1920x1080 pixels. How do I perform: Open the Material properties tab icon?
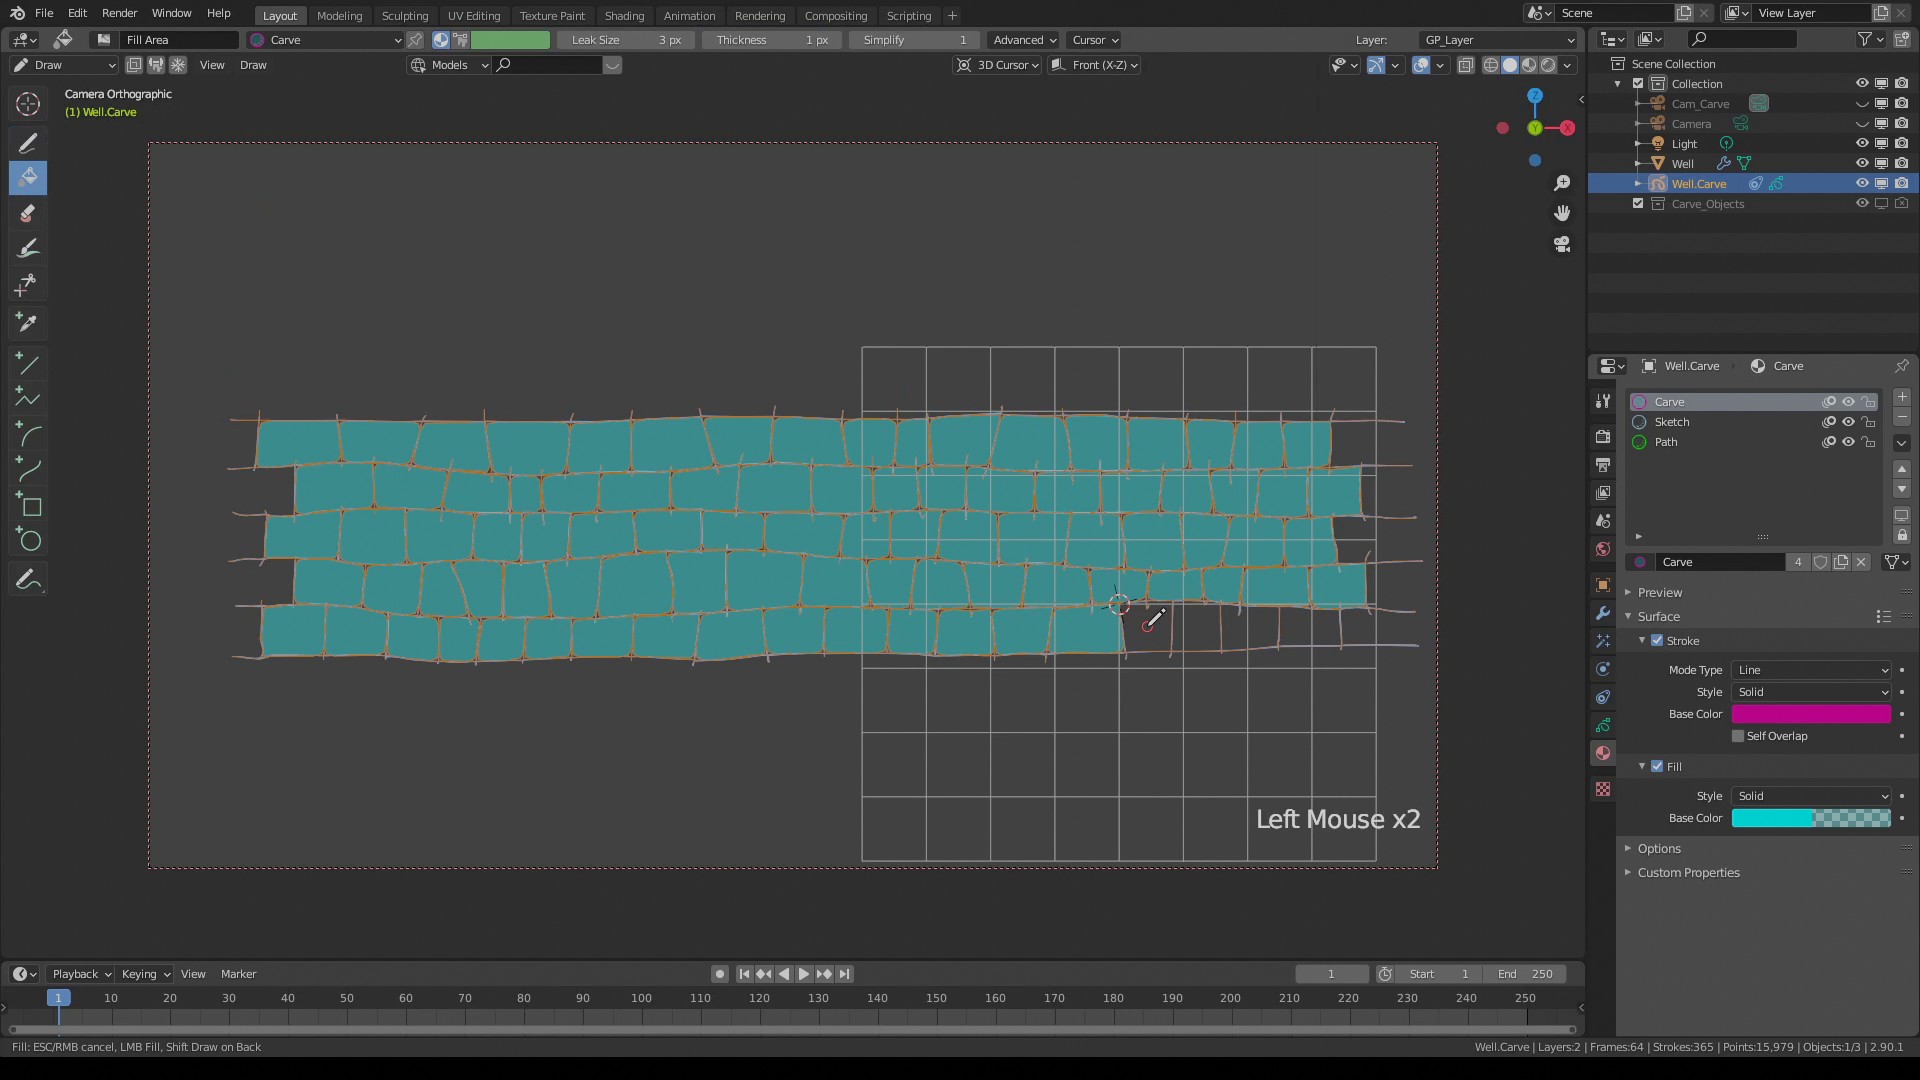[x=1603, y=753]
